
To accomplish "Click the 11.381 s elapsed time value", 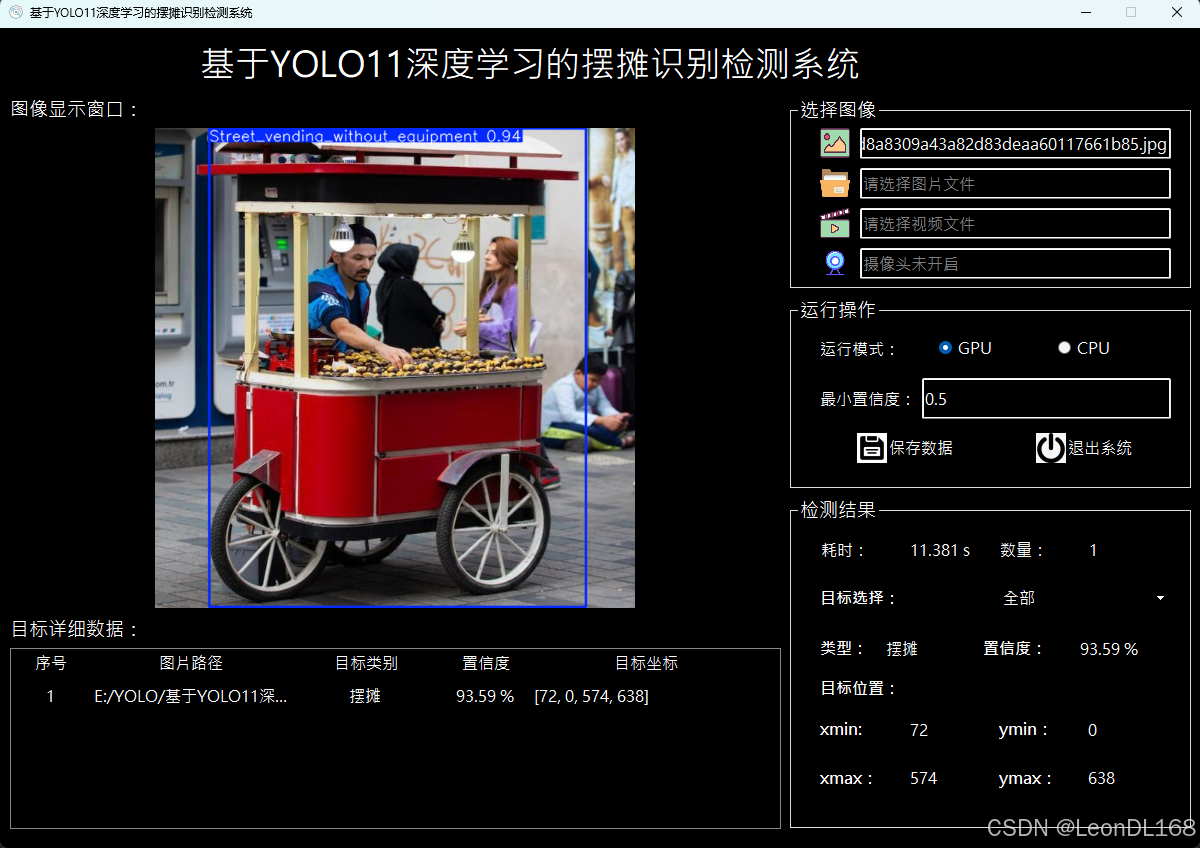I will [x=940, y=550].
